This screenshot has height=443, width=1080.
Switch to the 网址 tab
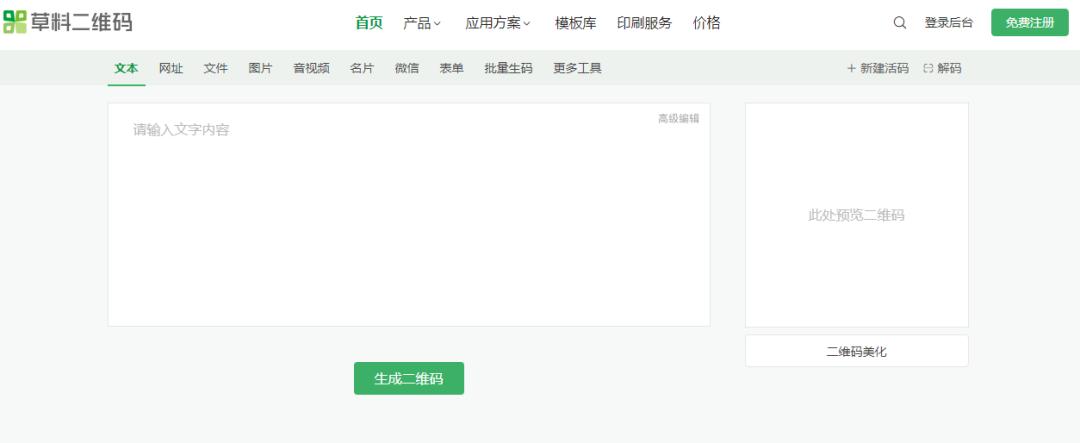coord(171,68)
